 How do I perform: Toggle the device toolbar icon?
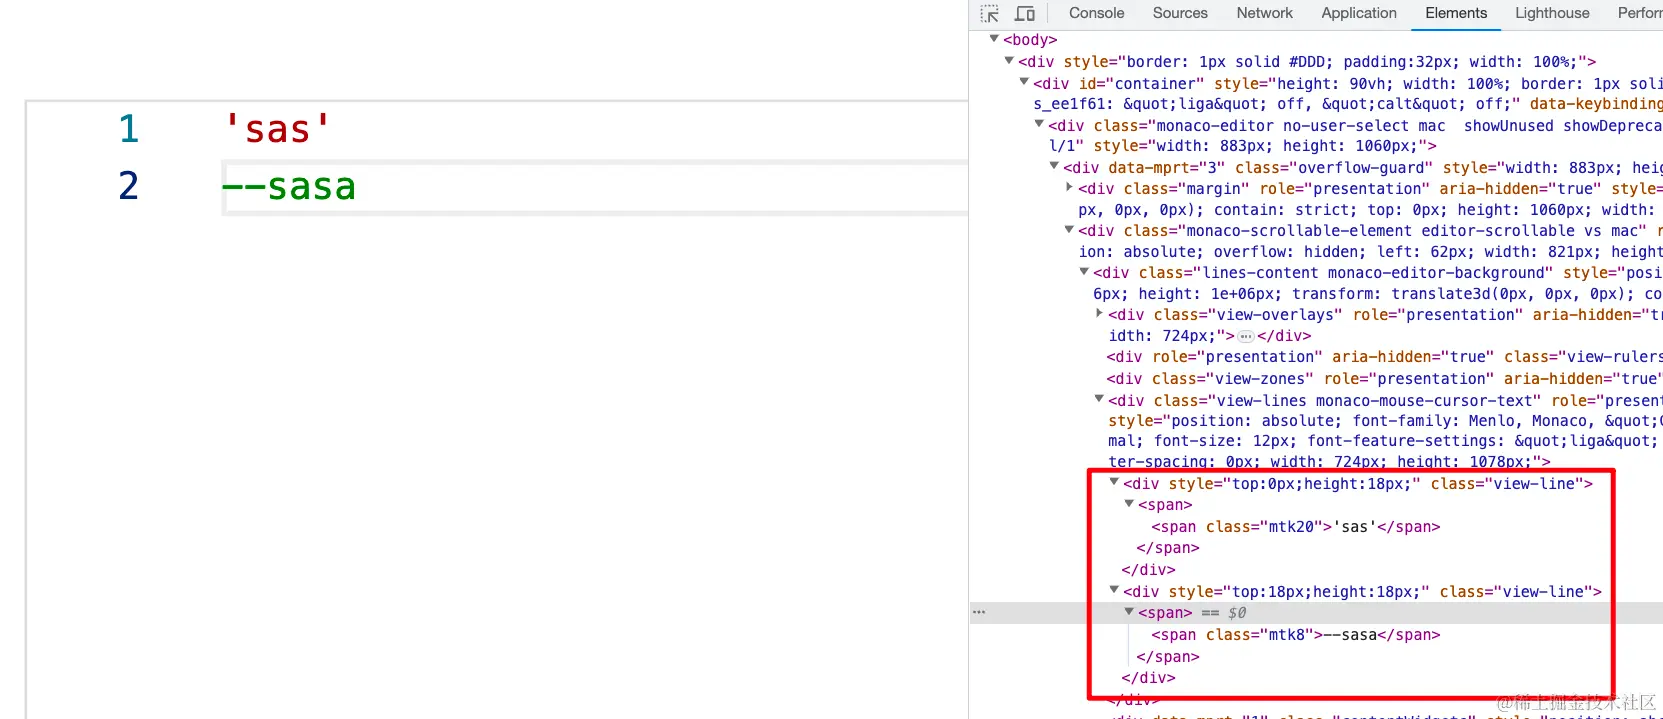1025,14
